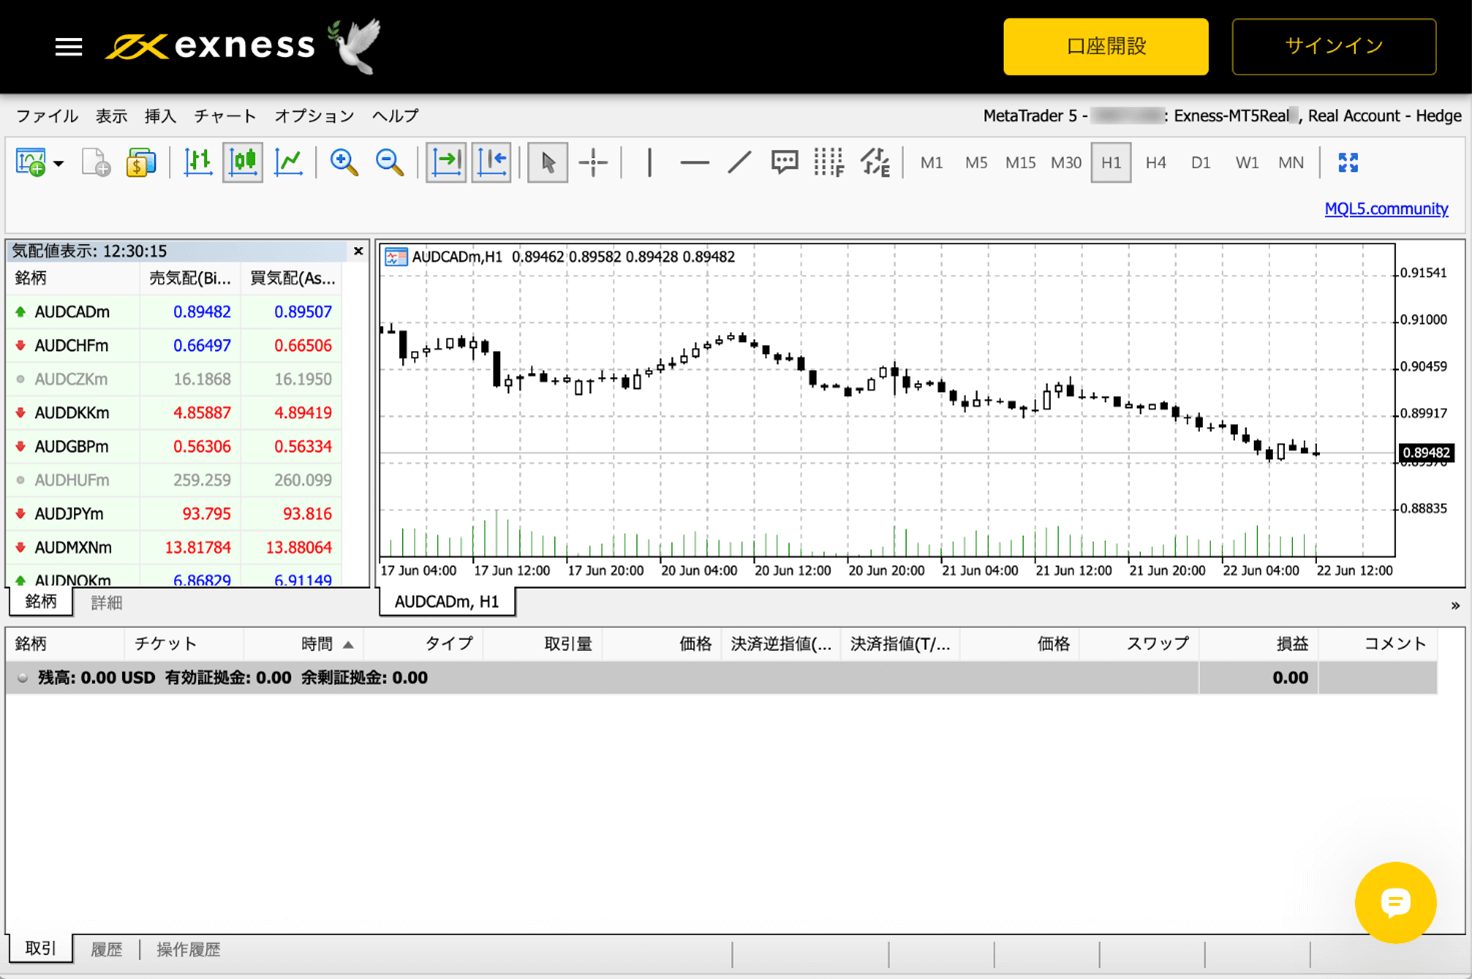Open the new chart dropdown arrow

(58, 163)
